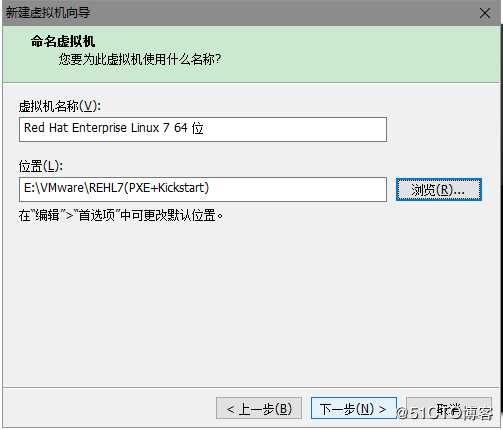Click the 位置(L) label
The height and width of the screenshot is (430, 503).
pyautogui.click(x=41, y=166)
